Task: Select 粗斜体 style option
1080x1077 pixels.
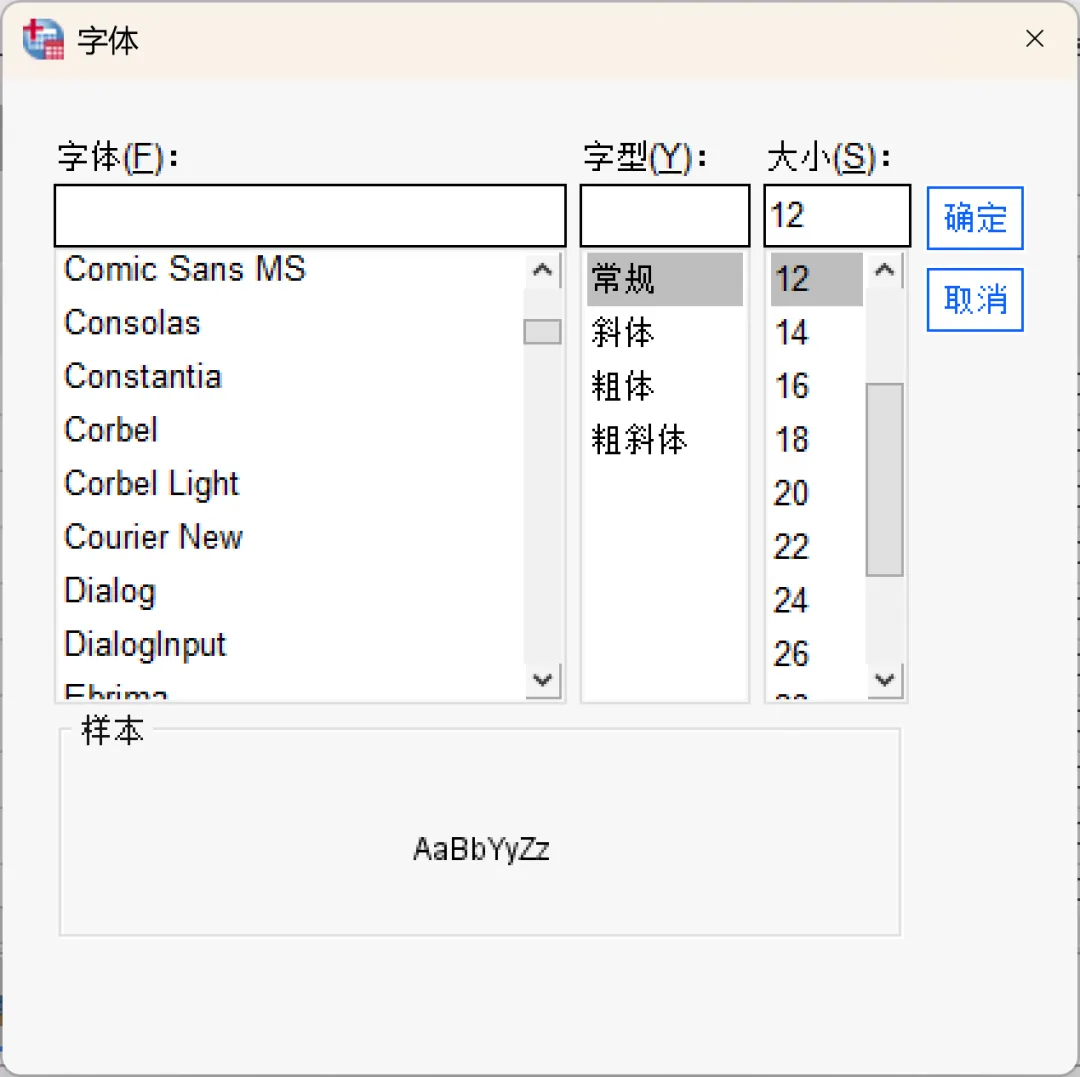Action: click(x=639, y=440)
